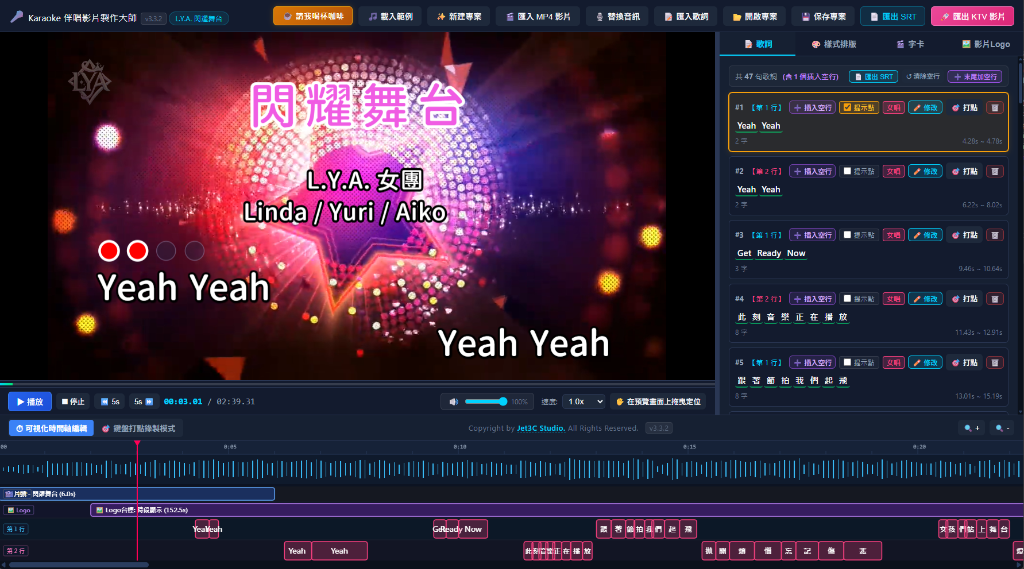The image size is (1024, 569).
Task: Click 匯入 MP4 影片 import button
Action: tap(538, 16)
